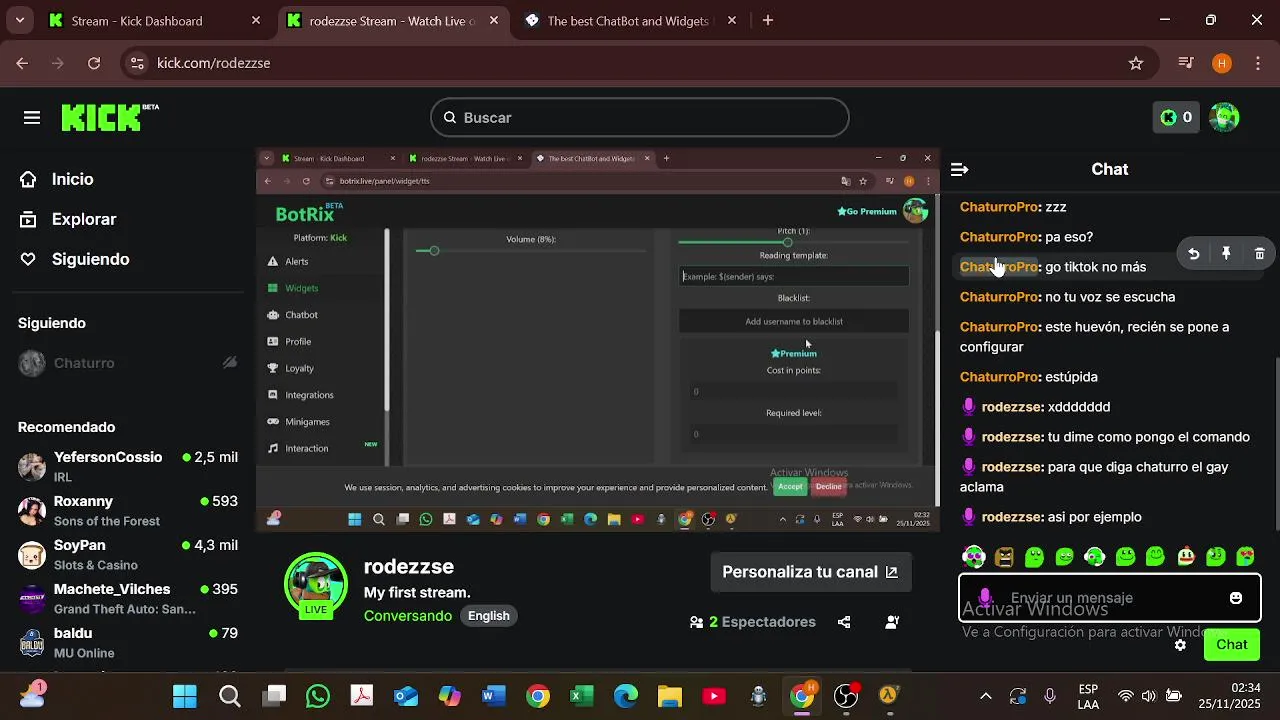1280x720 pixels.
Task: Go back in browser history
Action: [22, 63]
